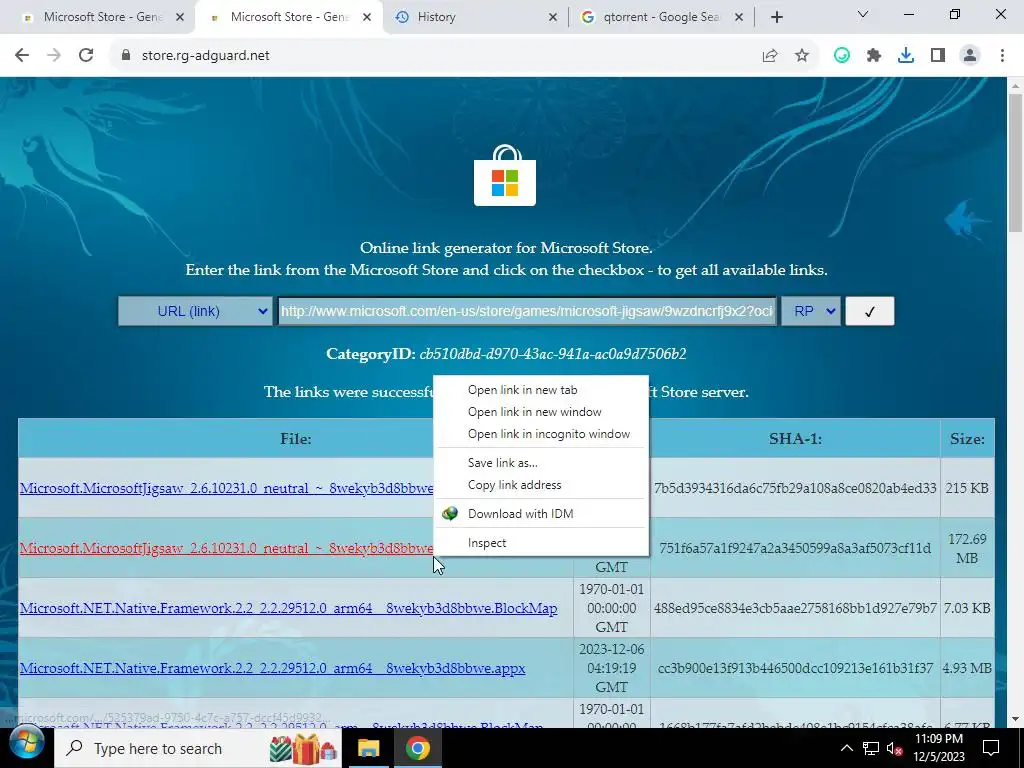Screen dimensions: 1024x768
Task: Open a new tab with the plus button
Action: [776, 17]
